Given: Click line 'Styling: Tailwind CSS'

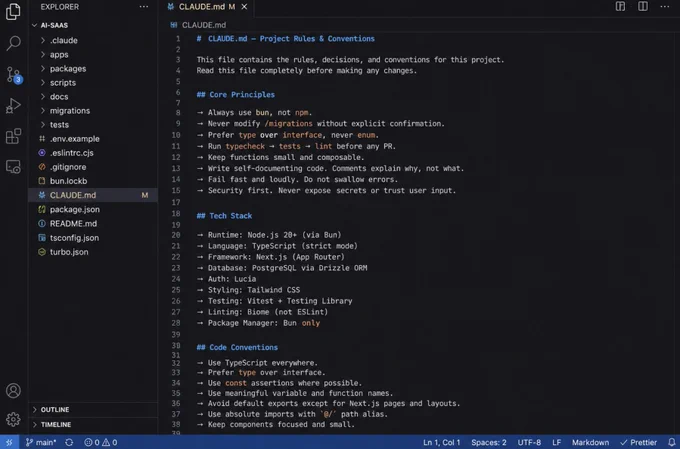Looking at the screenshot, I should (x=248, y=290).
